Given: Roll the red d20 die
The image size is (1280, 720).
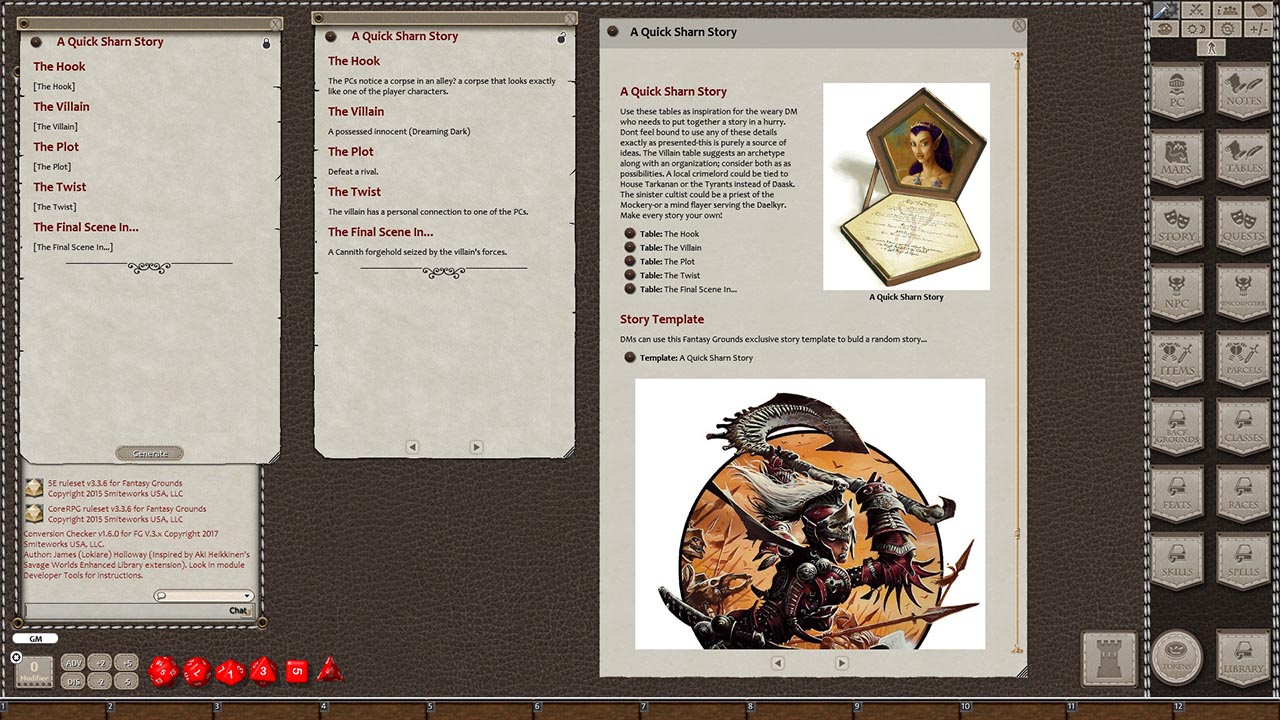Looking at the screenshot, I should coord(162,670).
